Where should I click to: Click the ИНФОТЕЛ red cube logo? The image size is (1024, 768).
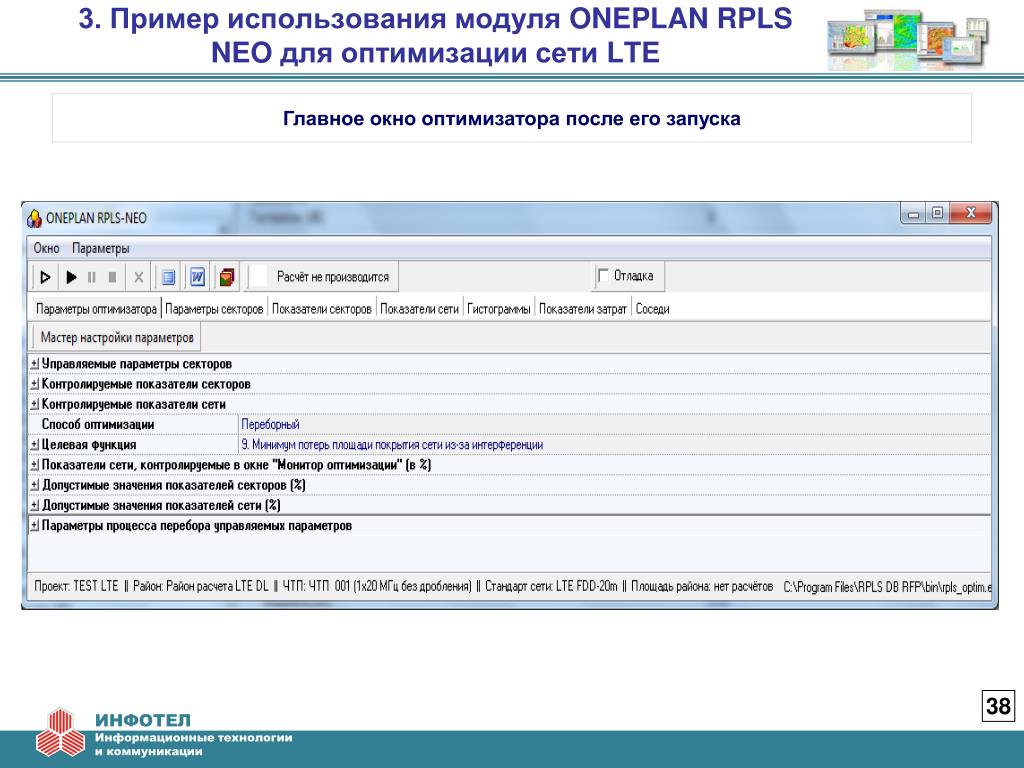60,733
